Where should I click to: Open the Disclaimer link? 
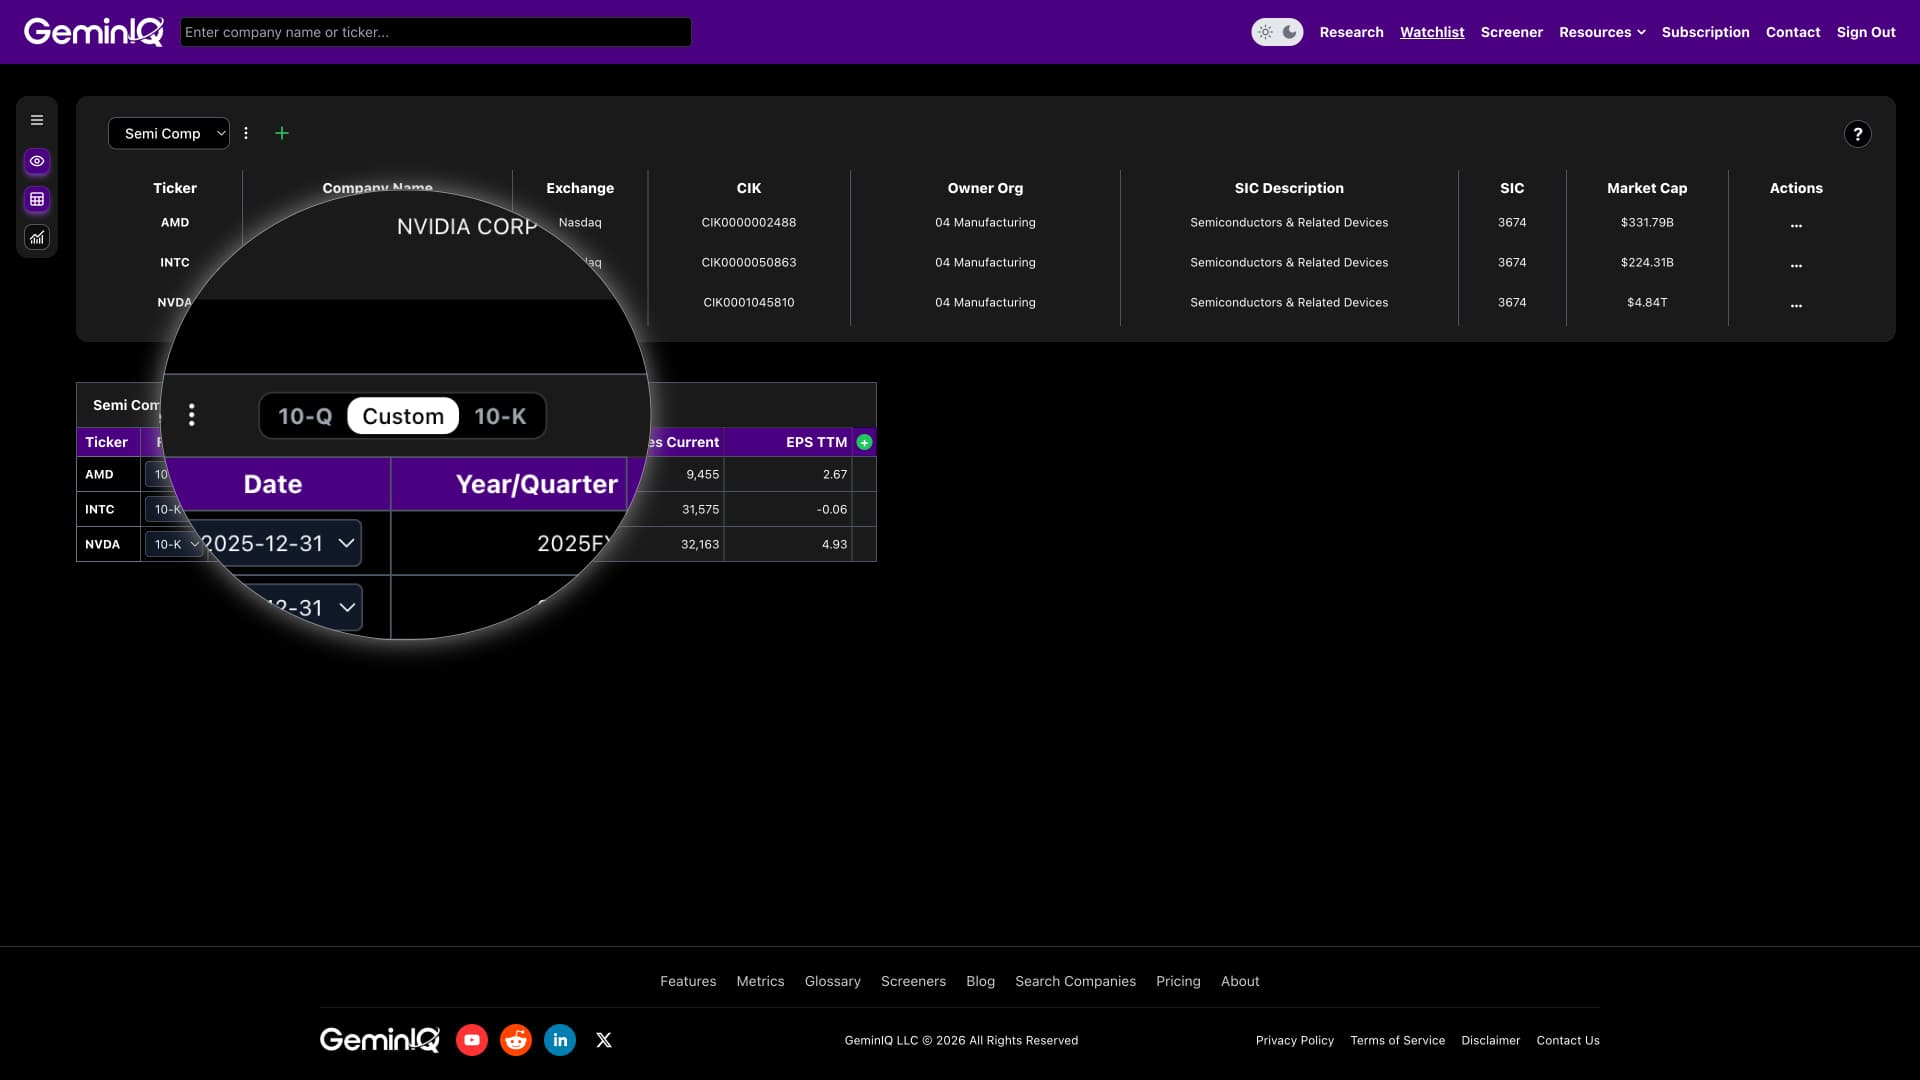pyautogui.click(x=1490, y=1040)
